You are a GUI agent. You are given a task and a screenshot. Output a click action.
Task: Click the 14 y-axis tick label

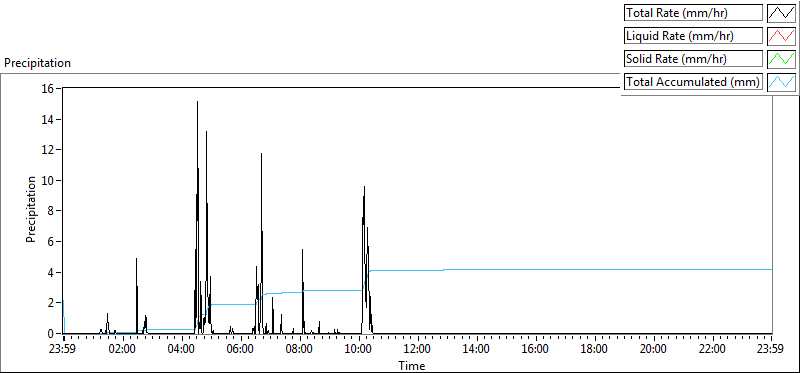(48, 119)
